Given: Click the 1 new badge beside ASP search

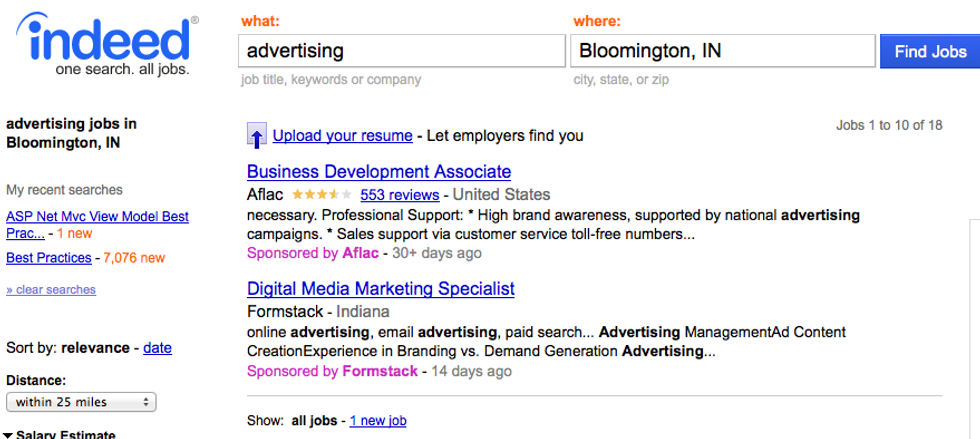Looking at the screenshot, I should 77,233.
